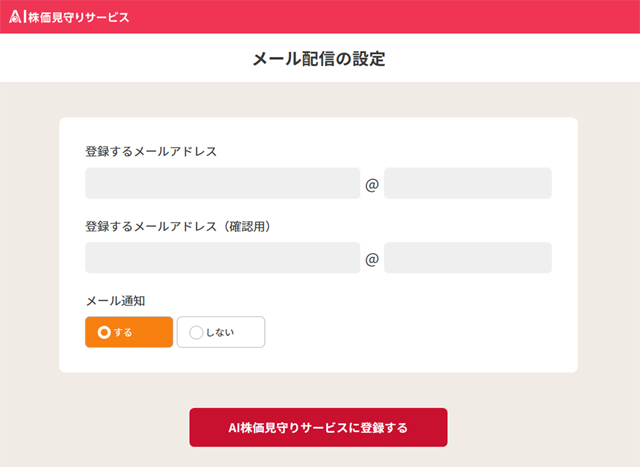Image resolution: width=640 pixels, height=467 pixels.
Task: Click the first email username input field
Action: point(222,184)
